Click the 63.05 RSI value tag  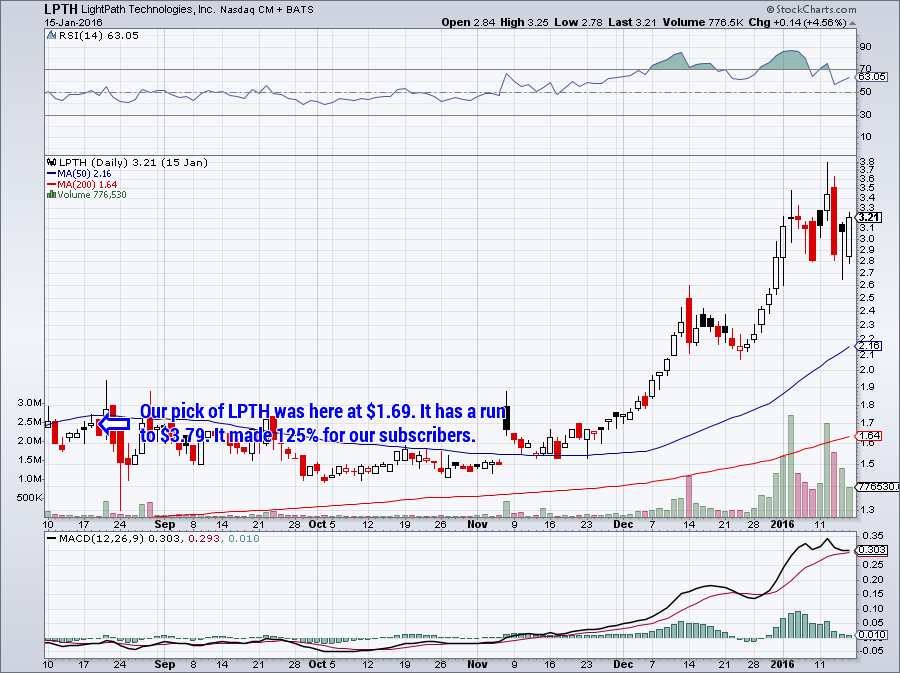[872, 77]
